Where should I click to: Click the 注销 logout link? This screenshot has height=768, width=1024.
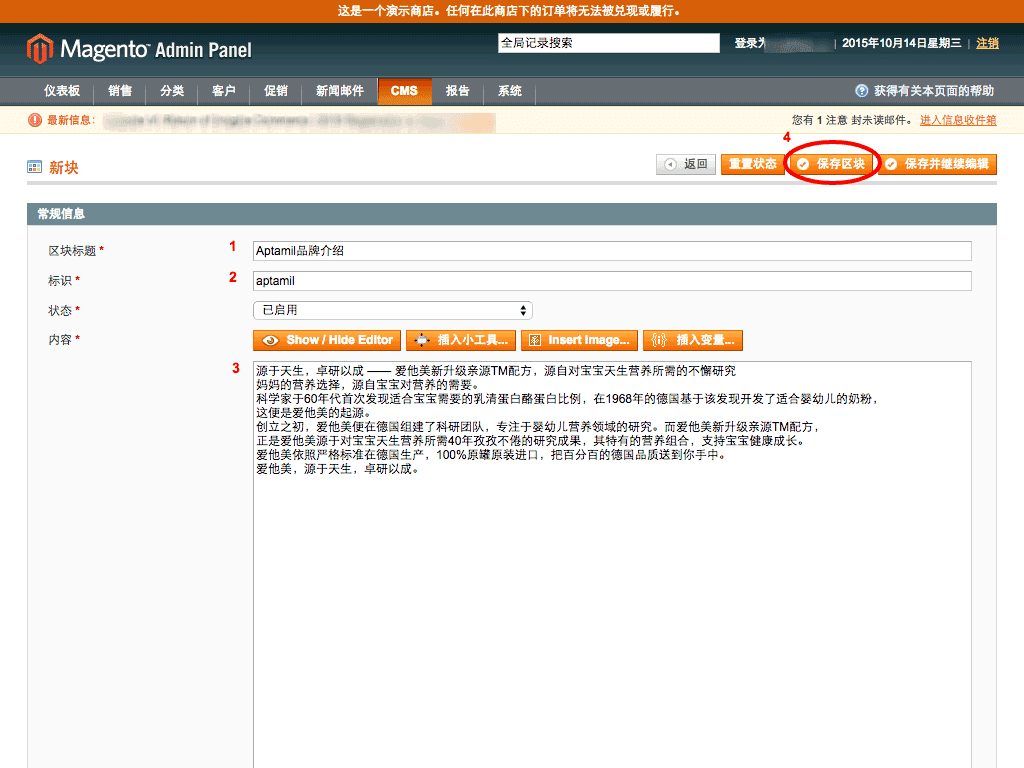(987, 43)
